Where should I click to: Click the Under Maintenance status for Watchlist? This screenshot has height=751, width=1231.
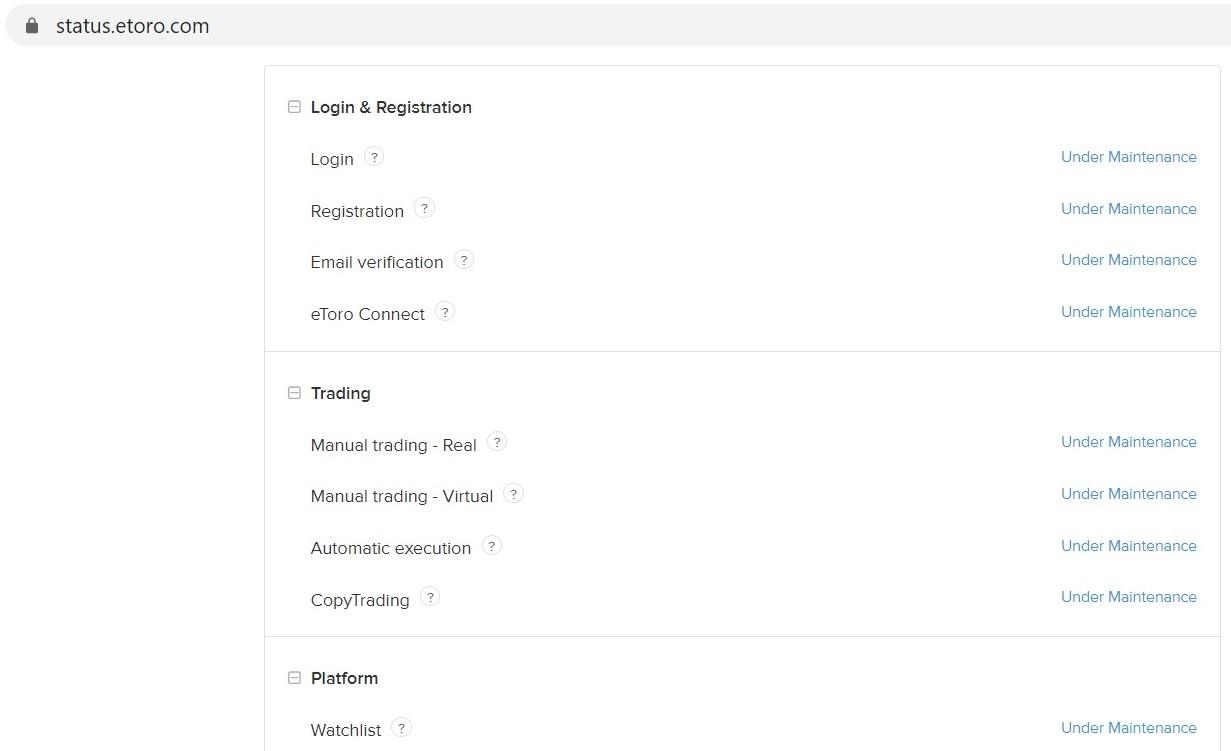1129,728
